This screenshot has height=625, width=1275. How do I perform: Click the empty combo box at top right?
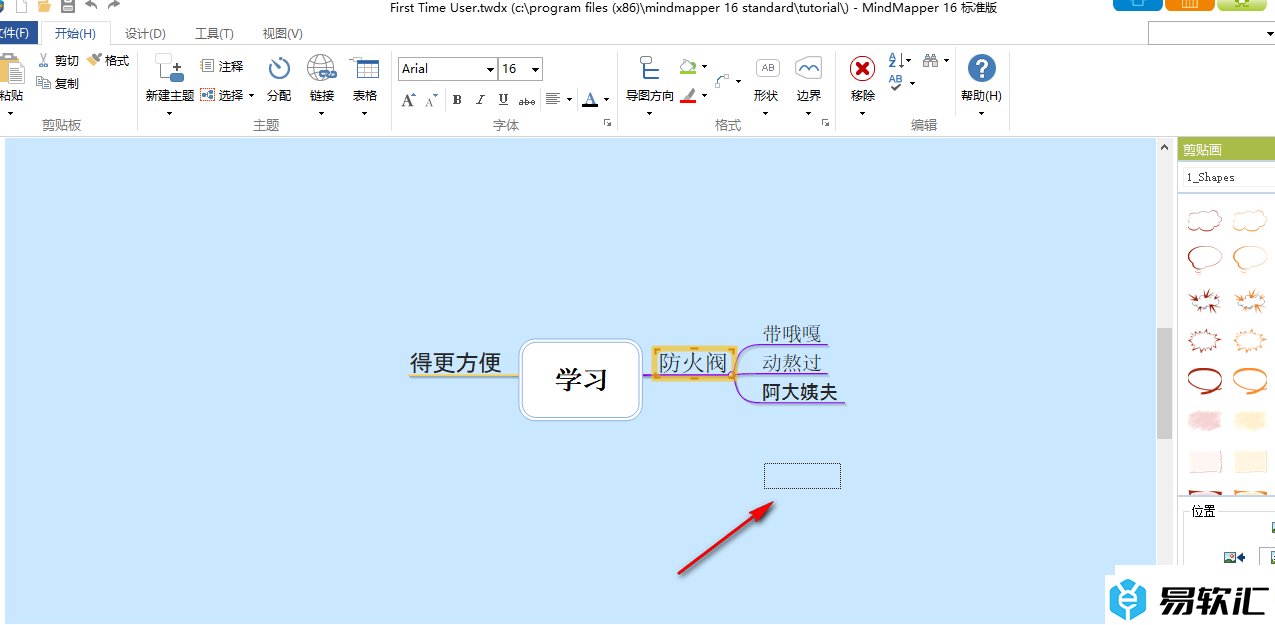(1211, 34)
